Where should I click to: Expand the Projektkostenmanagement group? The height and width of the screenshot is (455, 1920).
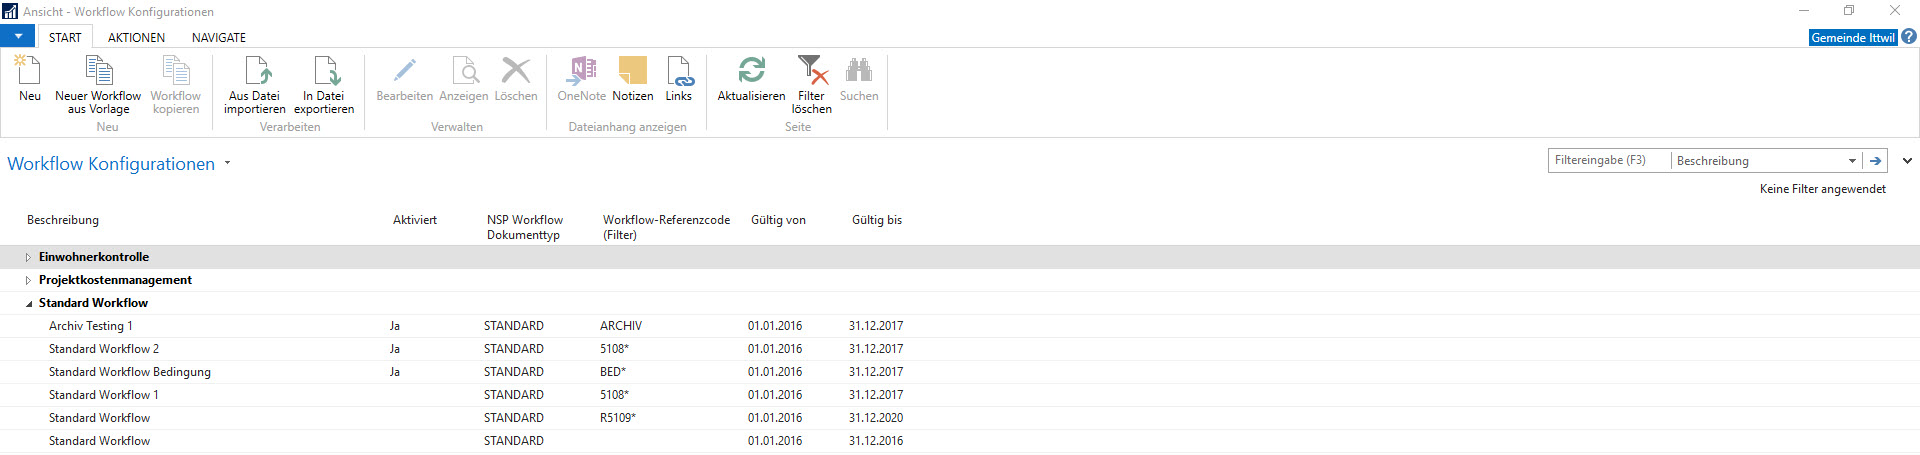28,280
